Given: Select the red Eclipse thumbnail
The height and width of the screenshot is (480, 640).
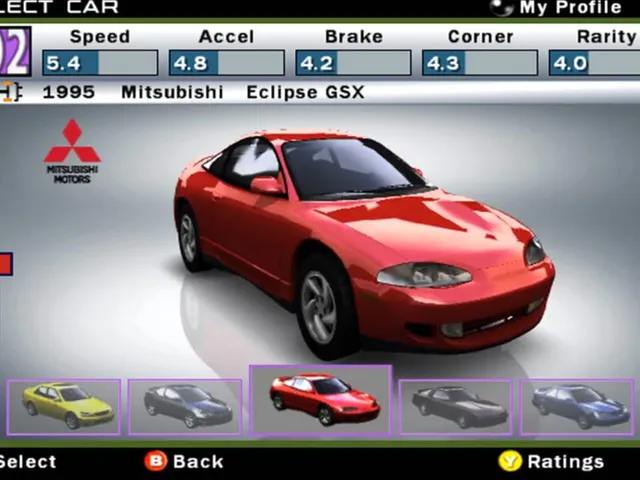Looking at the screenshot, I should tap(321, 400).
